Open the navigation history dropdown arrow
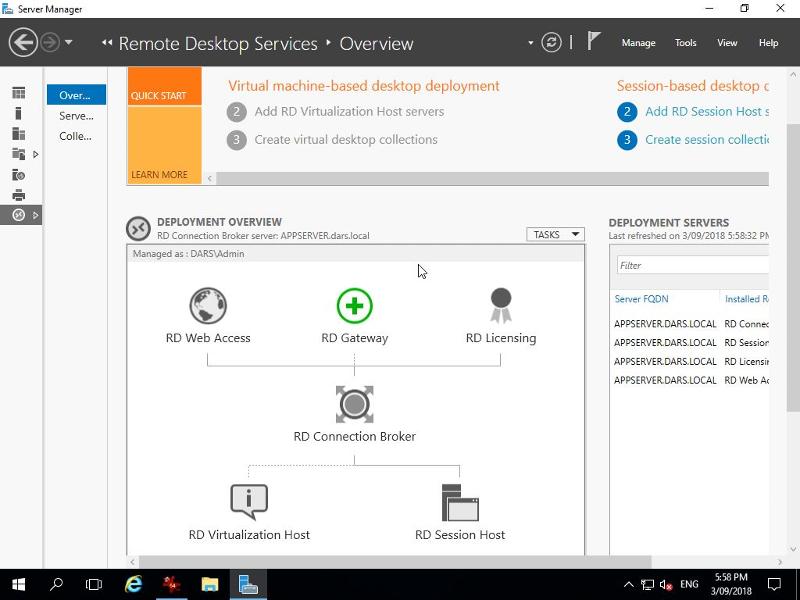The image size is (800, 600). [68, 42]
